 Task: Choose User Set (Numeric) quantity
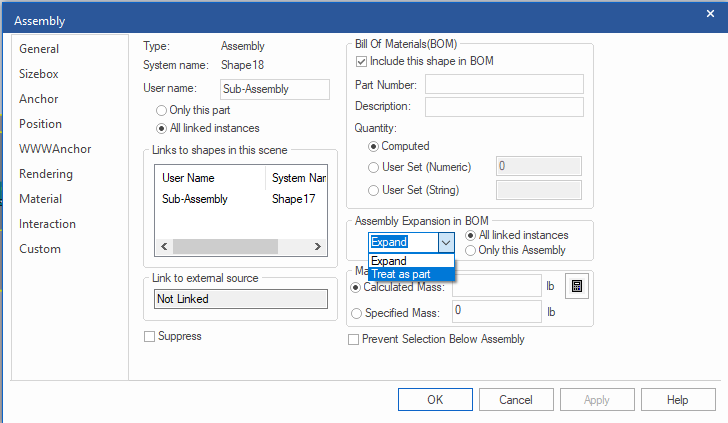coord(419,167)
